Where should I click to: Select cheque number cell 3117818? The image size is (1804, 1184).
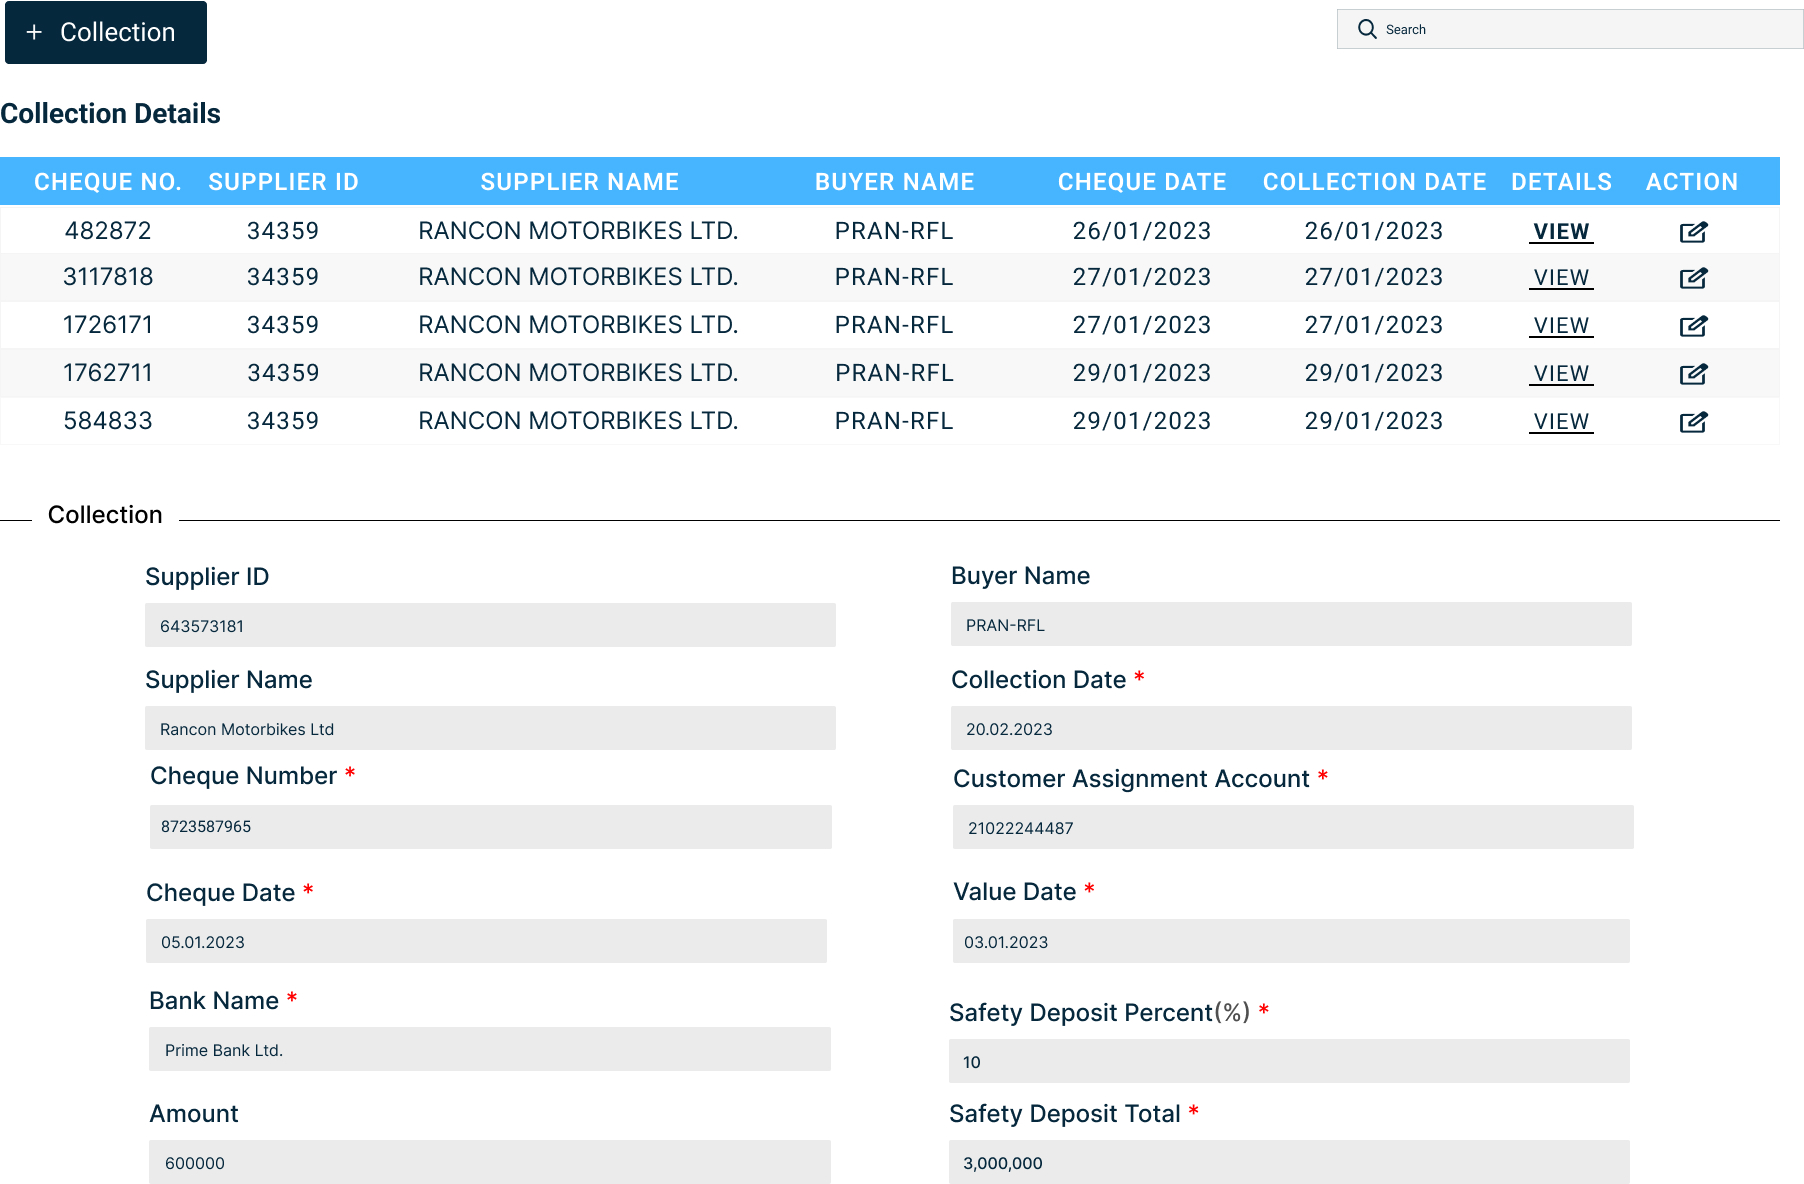click(108, 277)
